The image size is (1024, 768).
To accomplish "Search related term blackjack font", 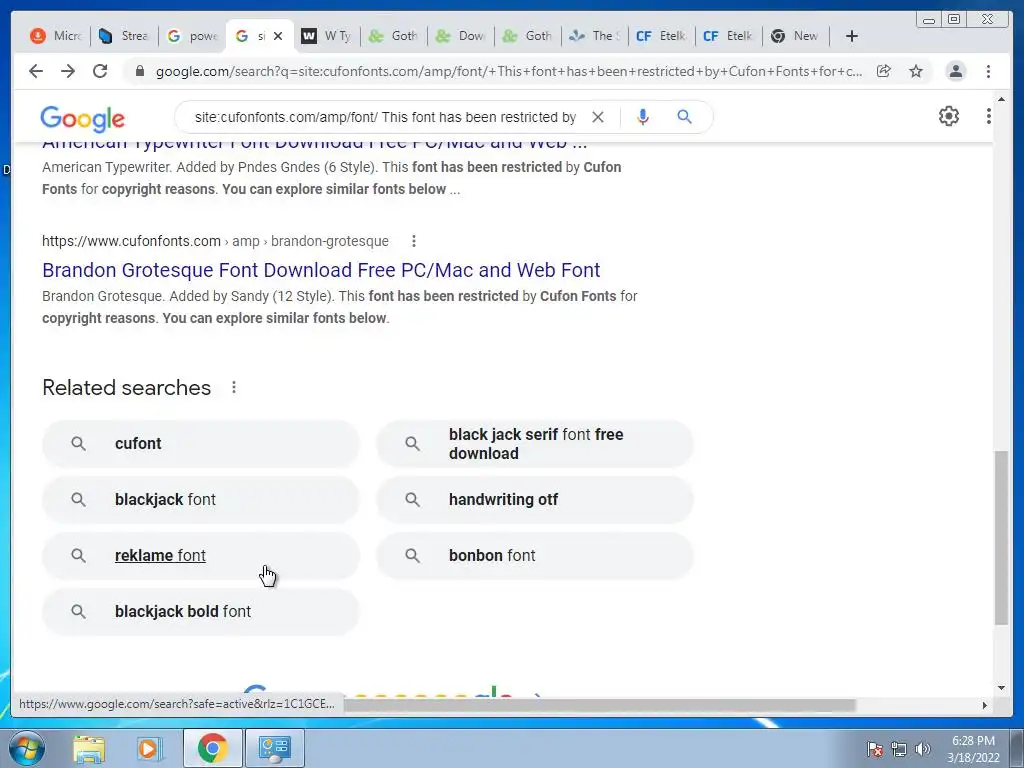I will tap(200, 500).
